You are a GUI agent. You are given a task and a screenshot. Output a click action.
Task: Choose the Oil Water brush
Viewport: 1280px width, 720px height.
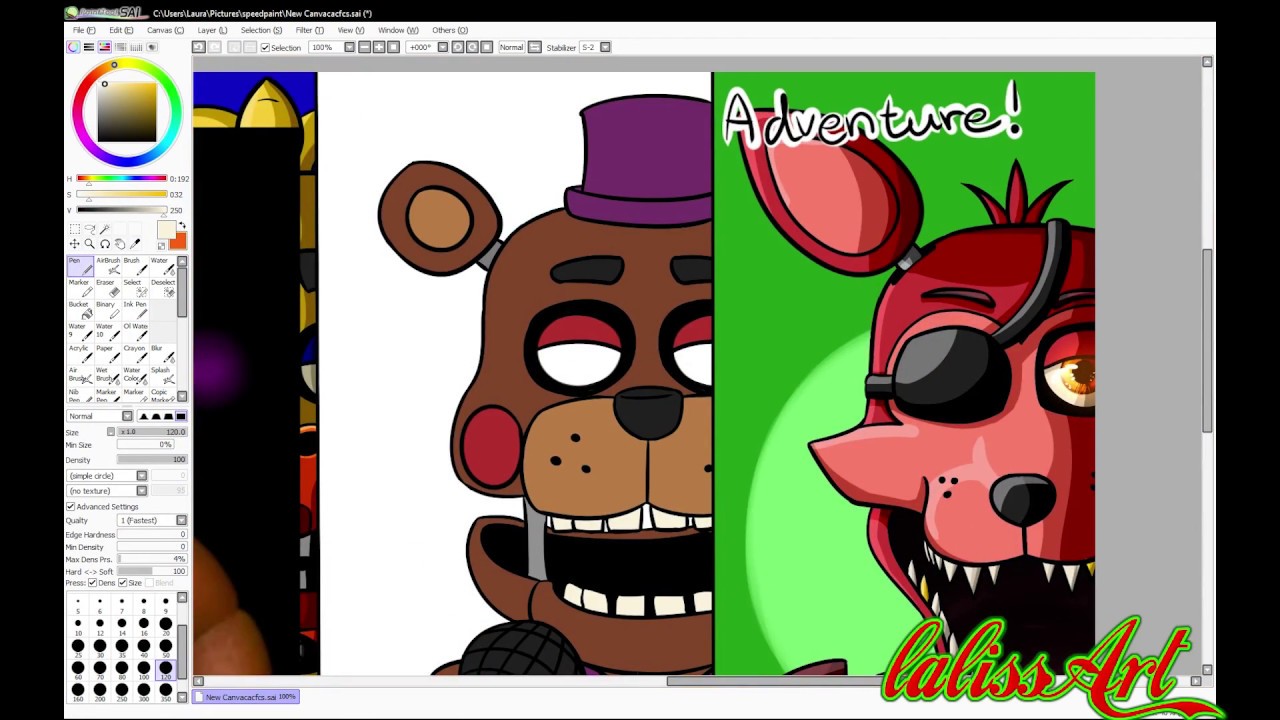click(135, 333)
